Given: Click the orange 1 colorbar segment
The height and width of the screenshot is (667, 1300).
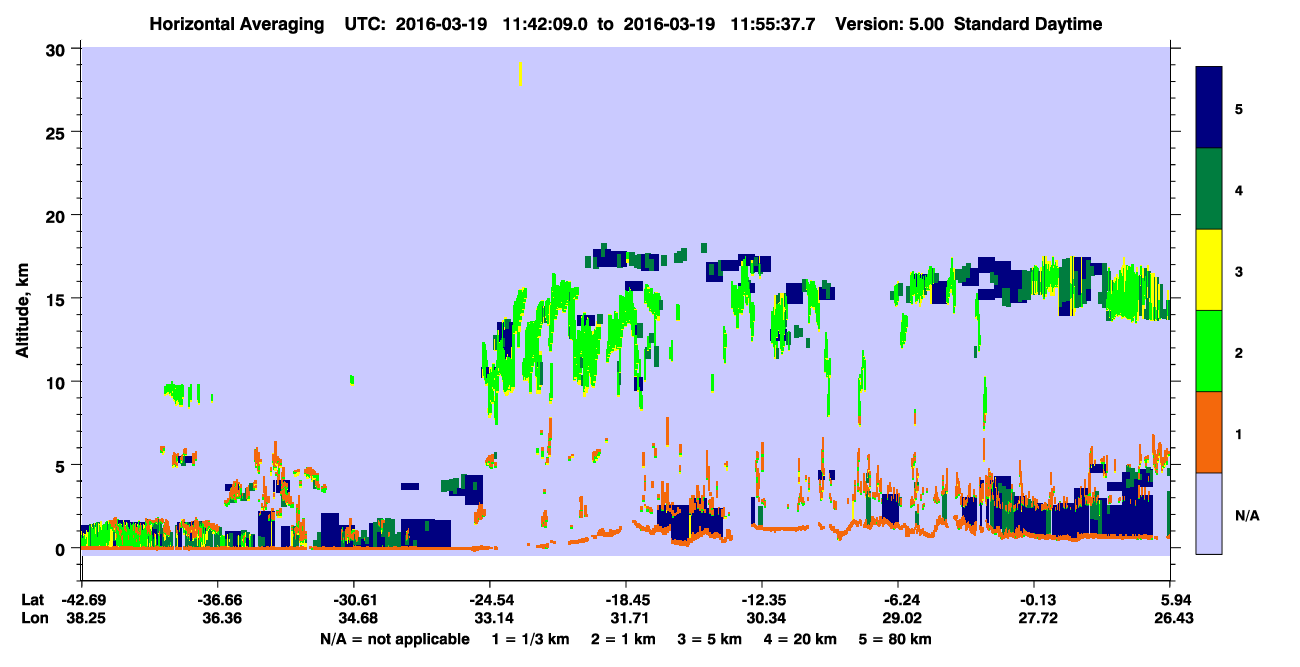Looking at the screenshot, I should coord(1209,432).
